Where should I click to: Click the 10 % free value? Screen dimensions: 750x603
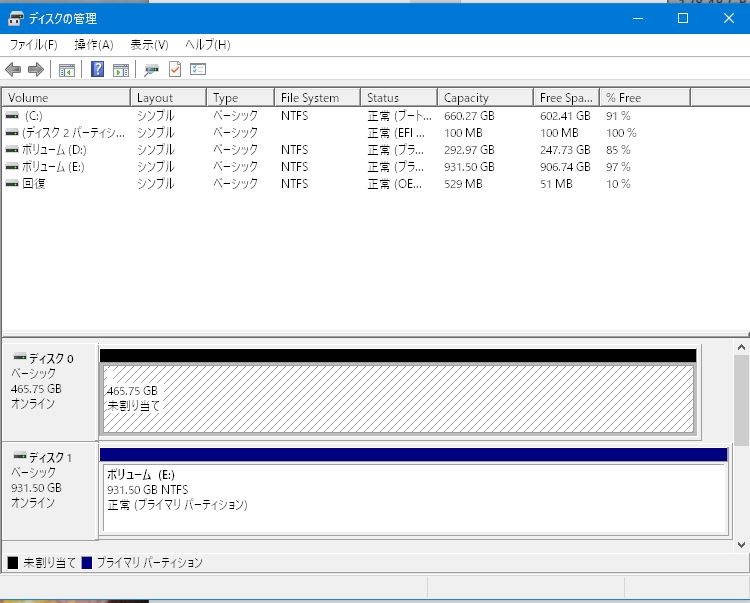618,184
